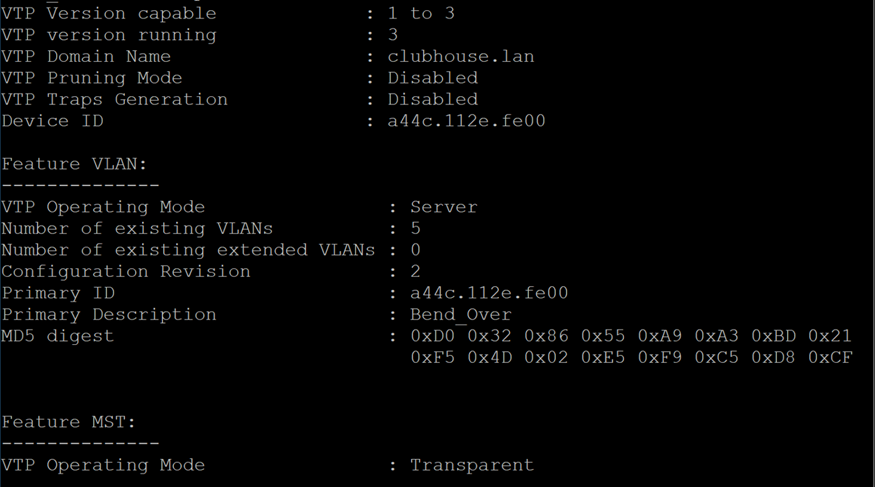The image size is (875, 487).
Task: Click the Transparent operating mode value
Action: (472, 465)
